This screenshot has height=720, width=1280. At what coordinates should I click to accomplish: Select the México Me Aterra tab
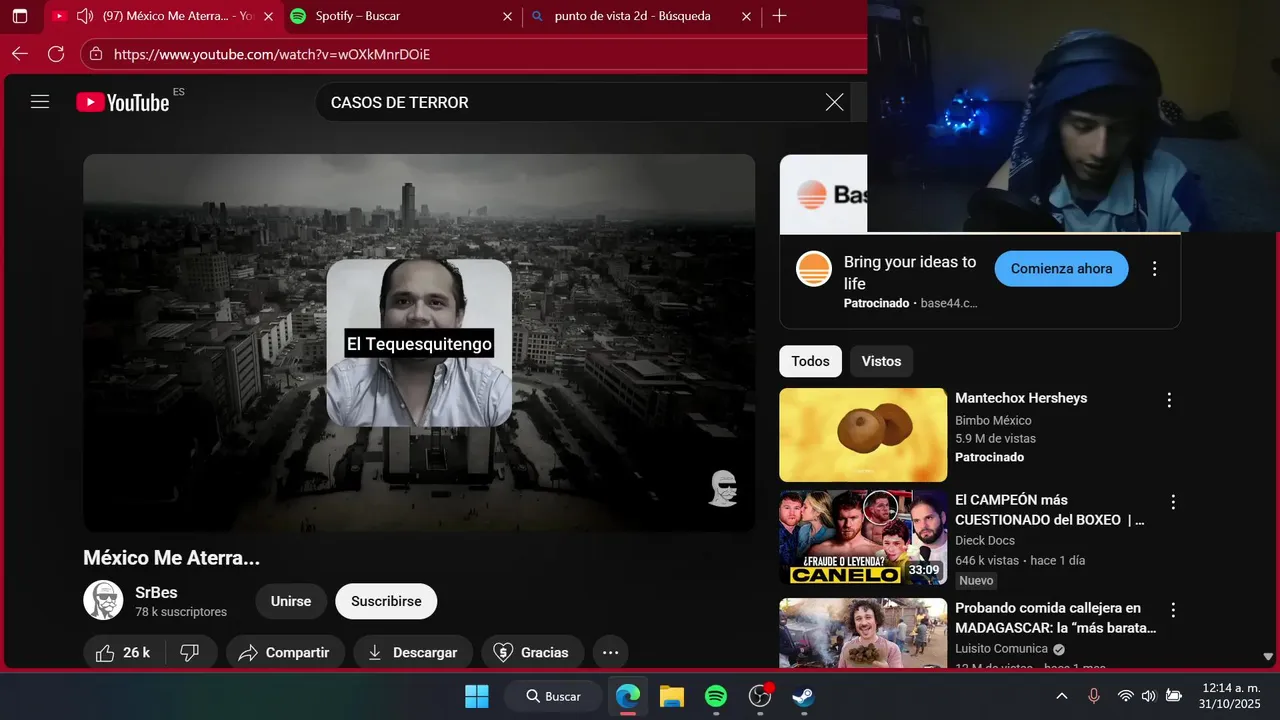tap(165, 16)
